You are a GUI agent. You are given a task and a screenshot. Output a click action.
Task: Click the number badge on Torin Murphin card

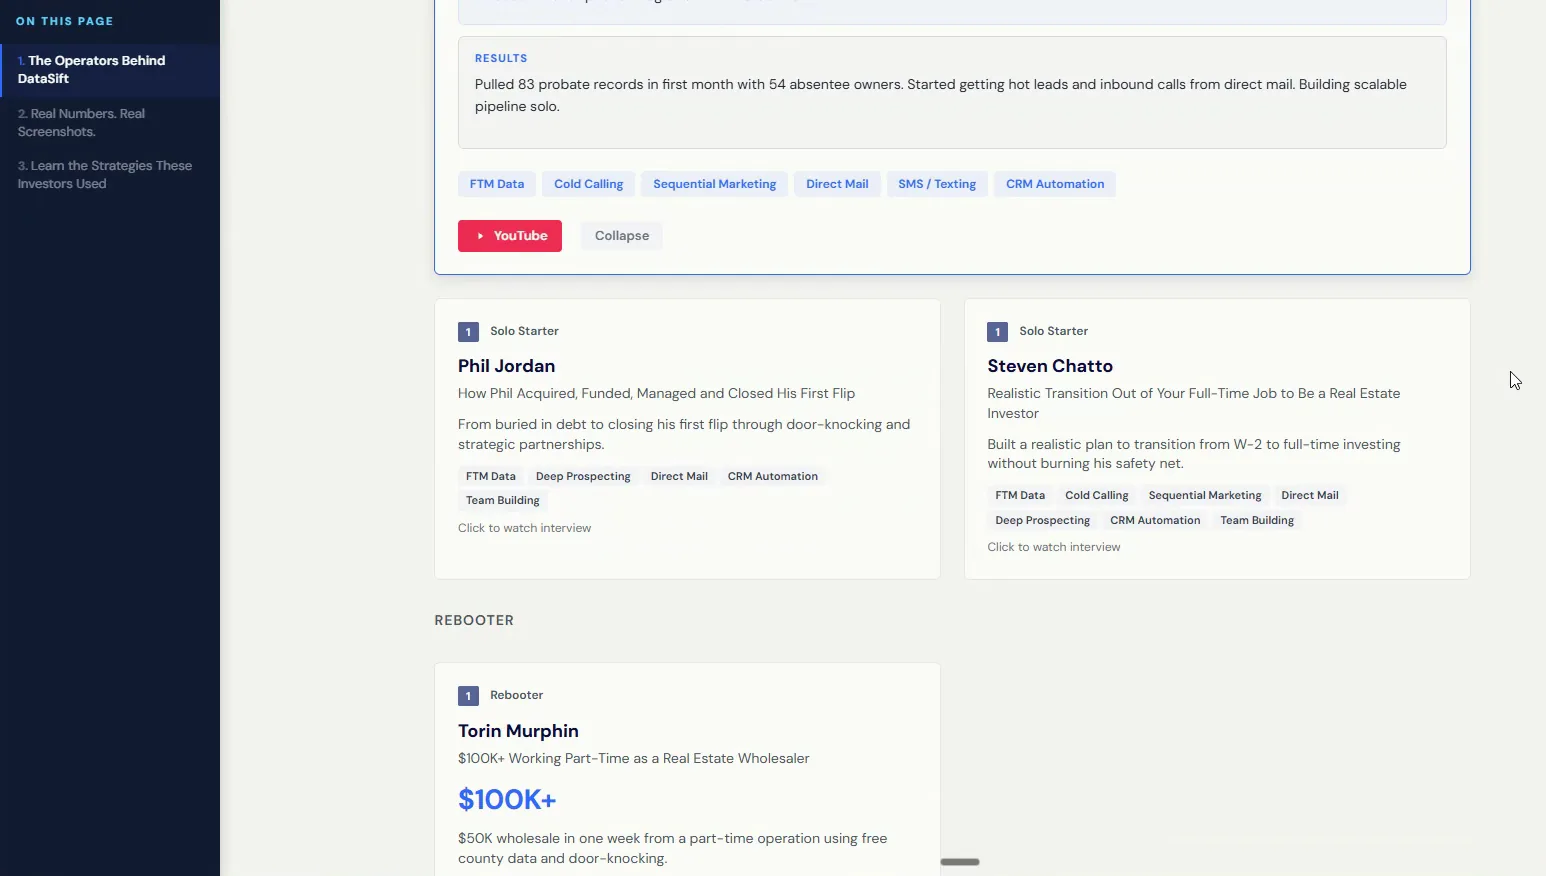(x=468, y=696)
